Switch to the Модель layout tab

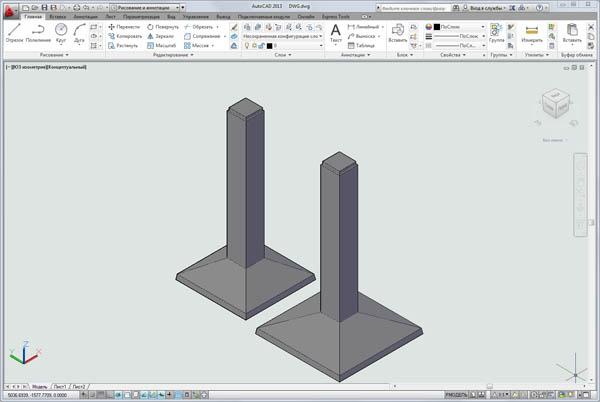[39, 385]
